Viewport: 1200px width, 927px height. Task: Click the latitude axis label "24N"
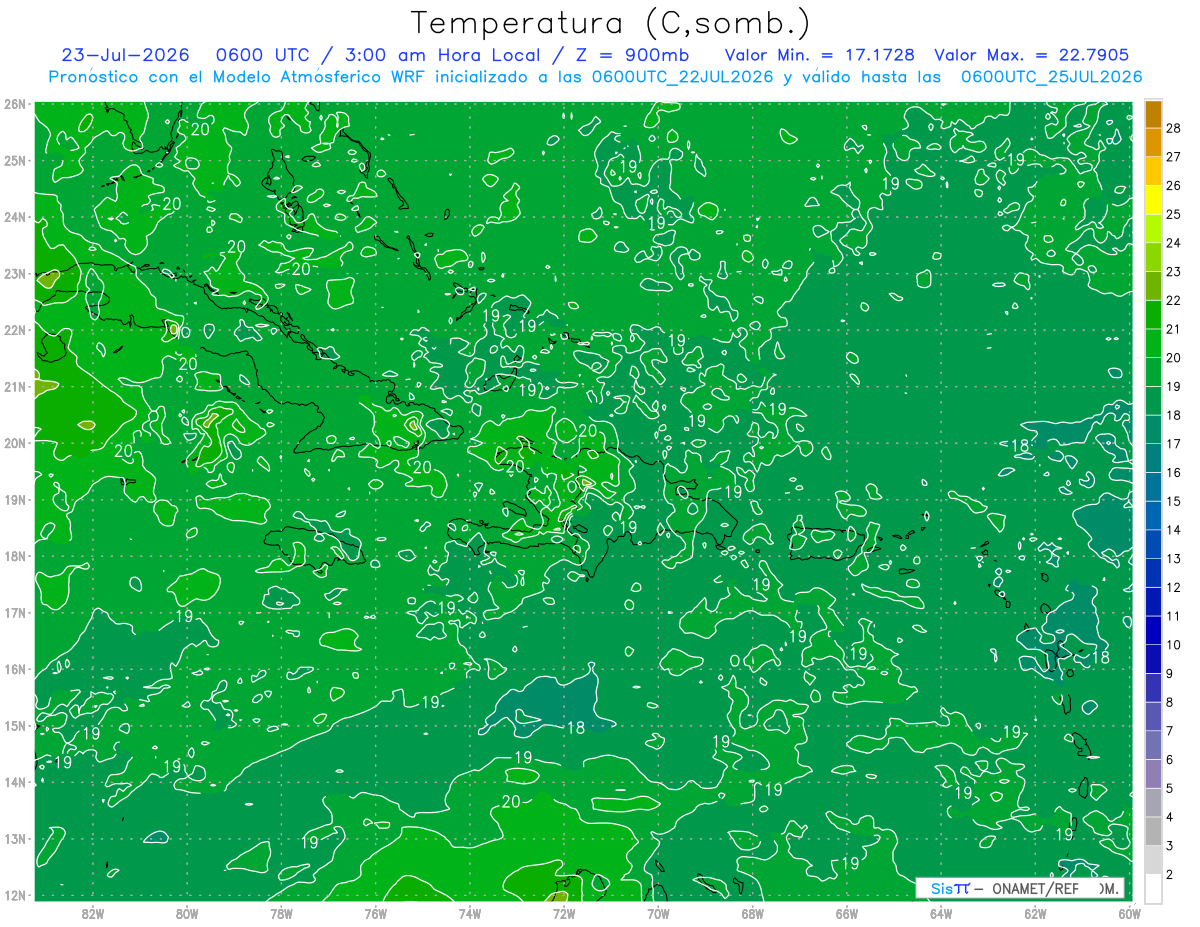[x=14, y=217]
